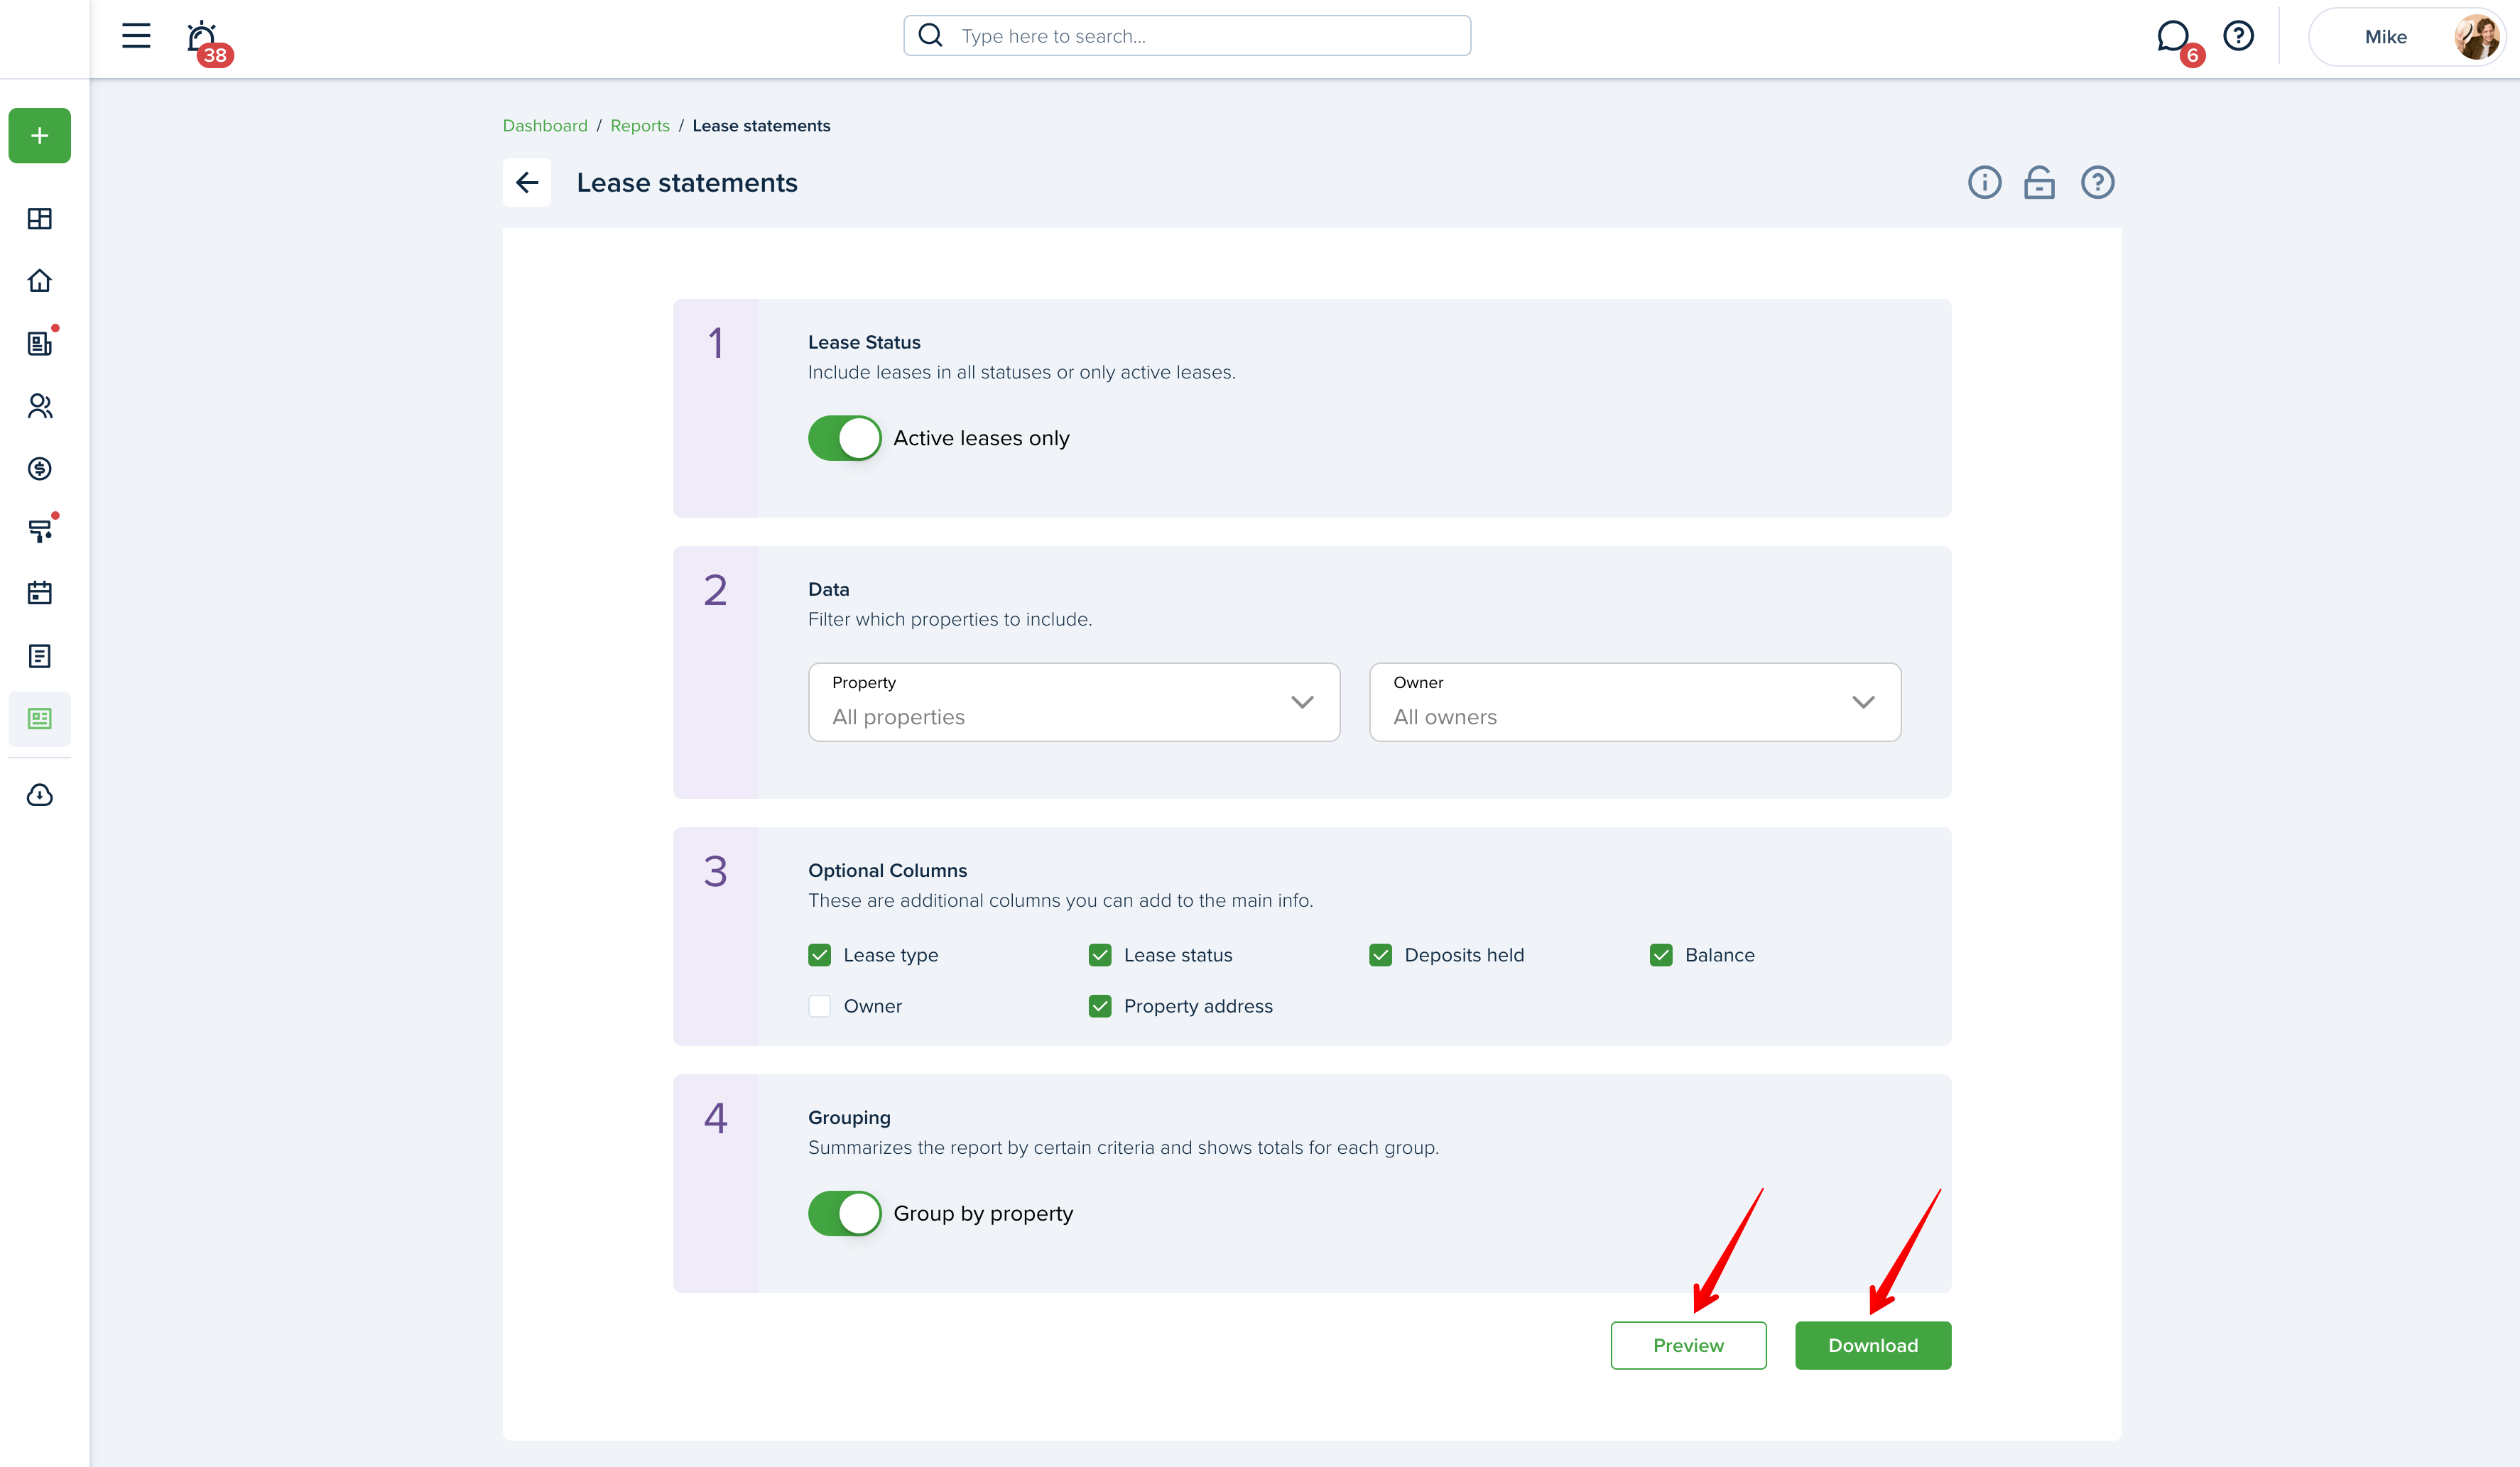Click the Lease Status section title
Screen dimensions: 2520x1467
[864, 342]
